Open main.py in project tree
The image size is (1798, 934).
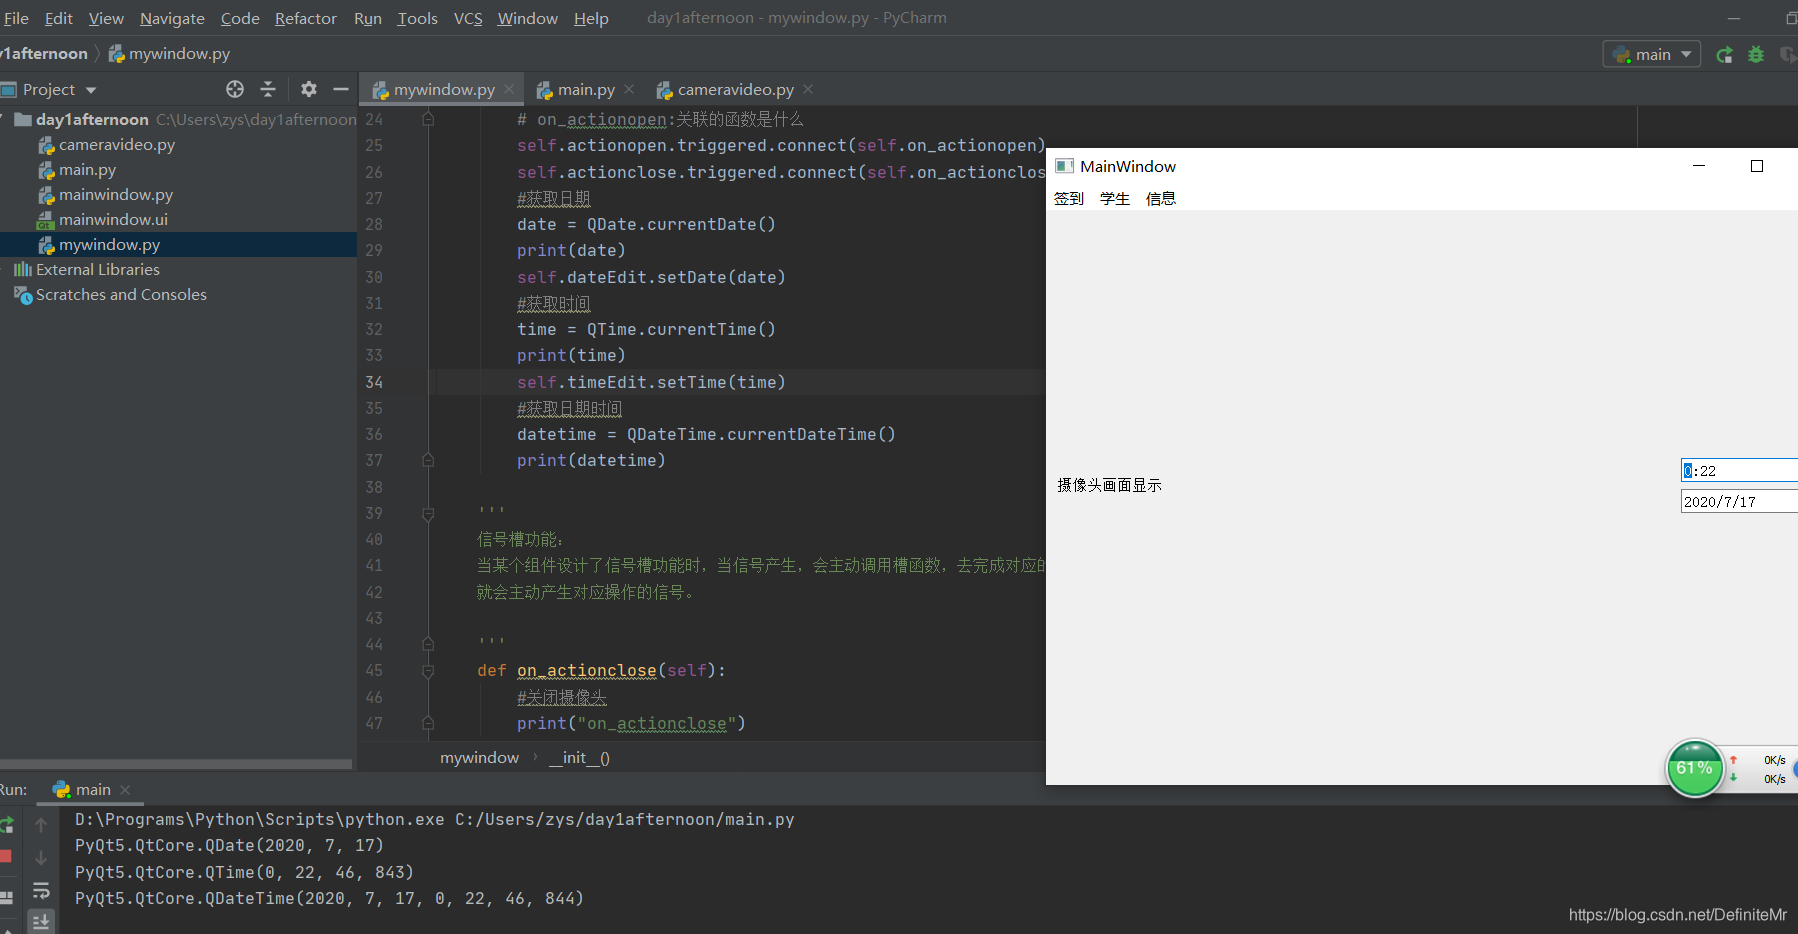tap(87, 169)
